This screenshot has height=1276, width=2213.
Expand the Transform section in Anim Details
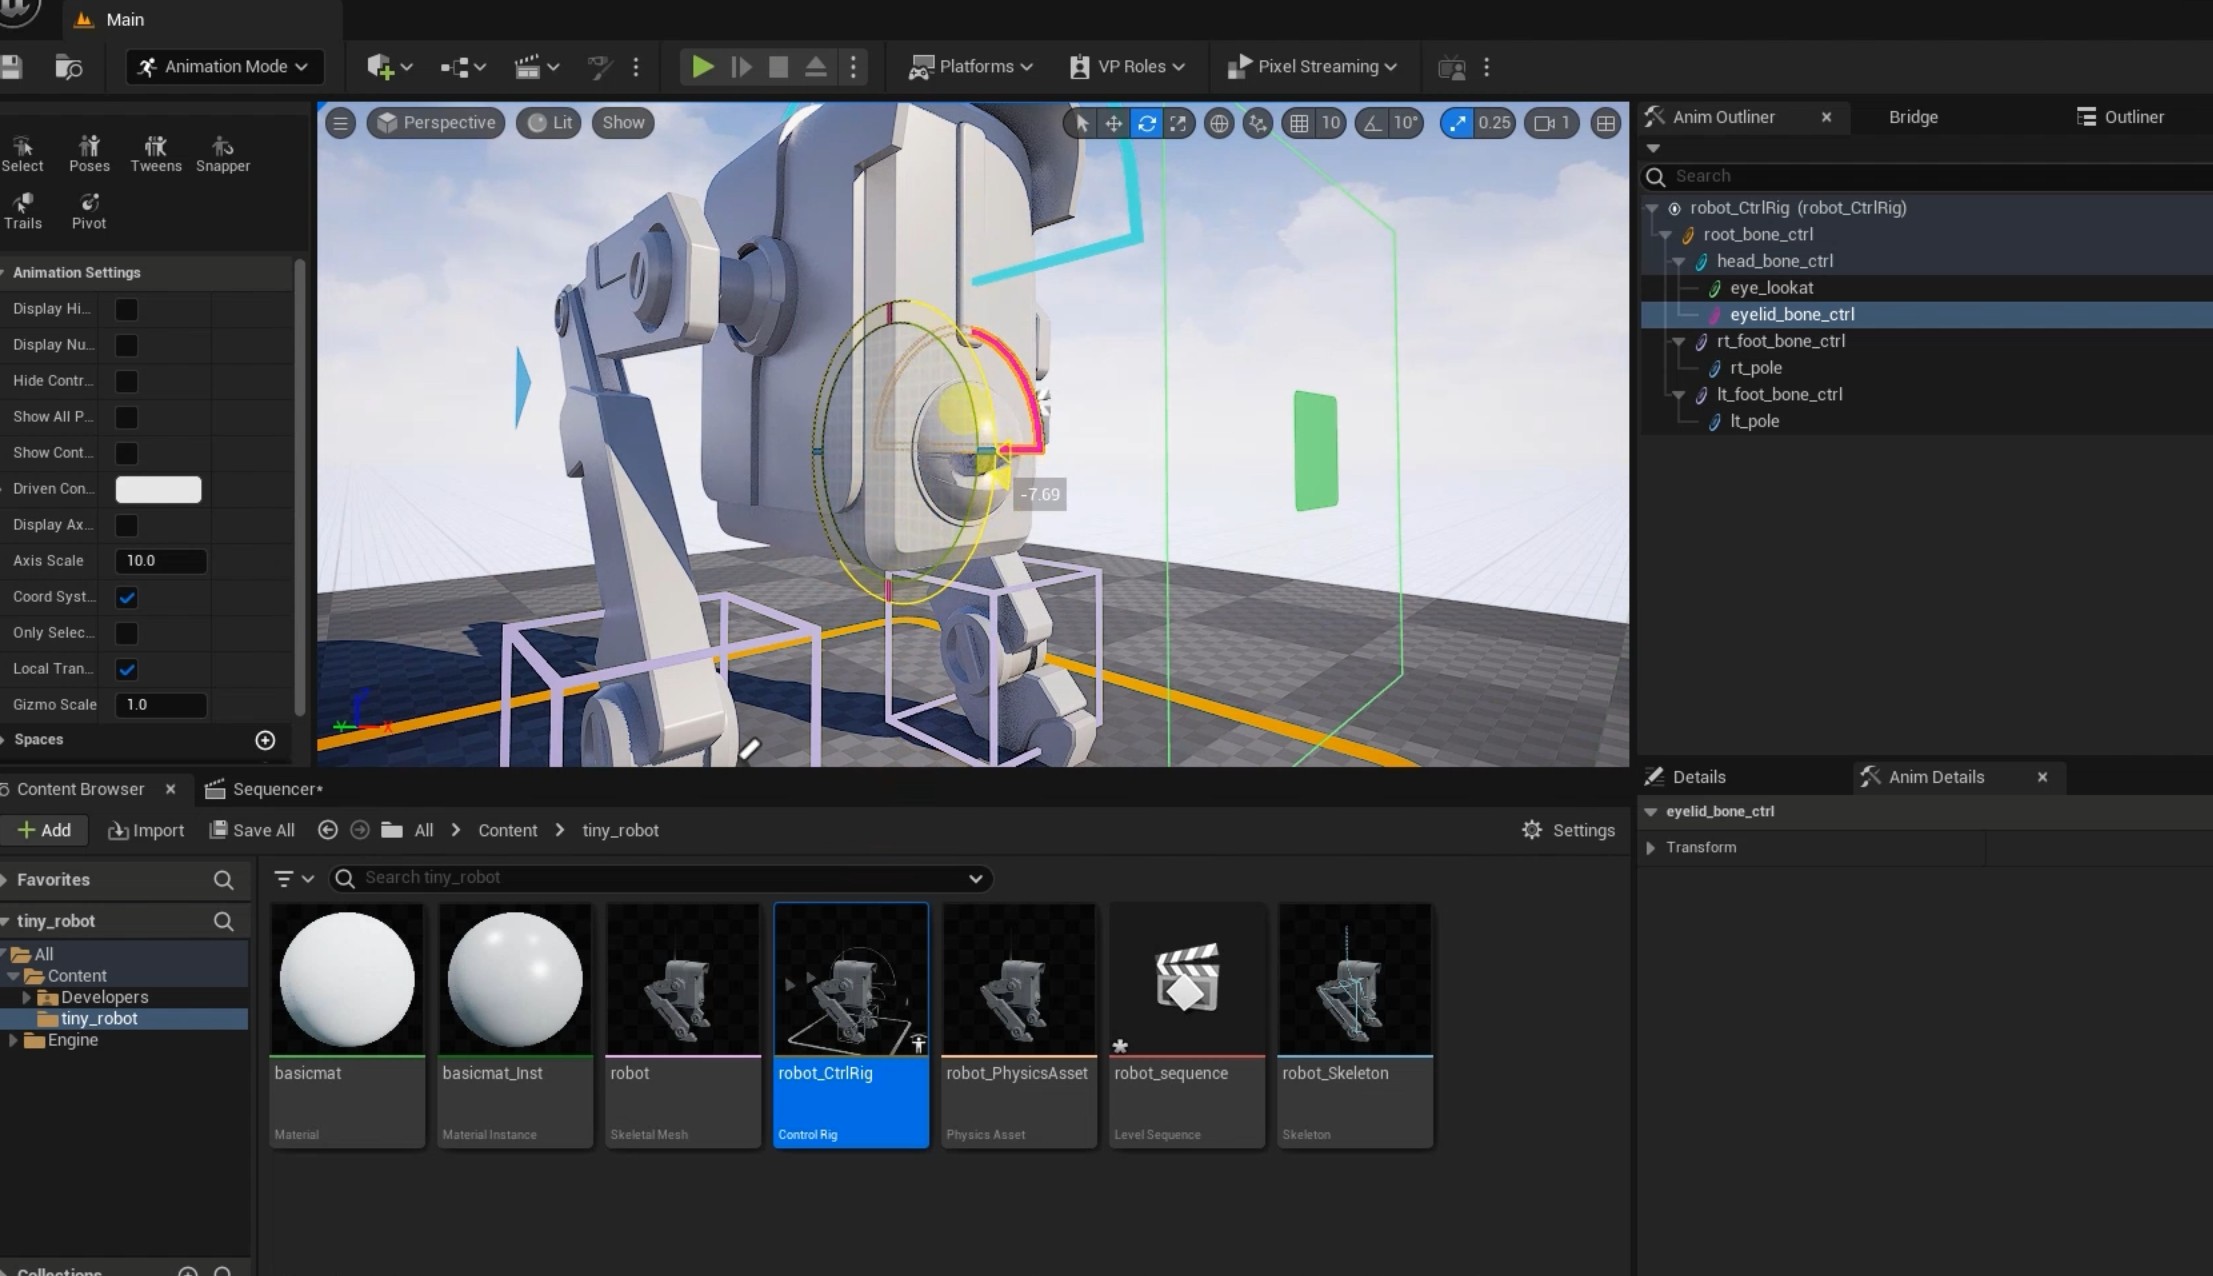(x=1651, y=848)
